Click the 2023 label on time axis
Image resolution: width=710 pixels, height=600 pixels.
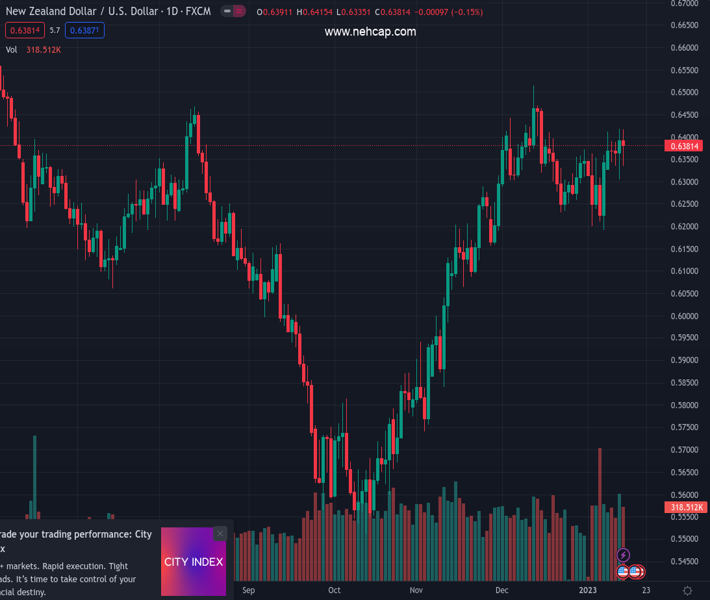tap(590, 590)
